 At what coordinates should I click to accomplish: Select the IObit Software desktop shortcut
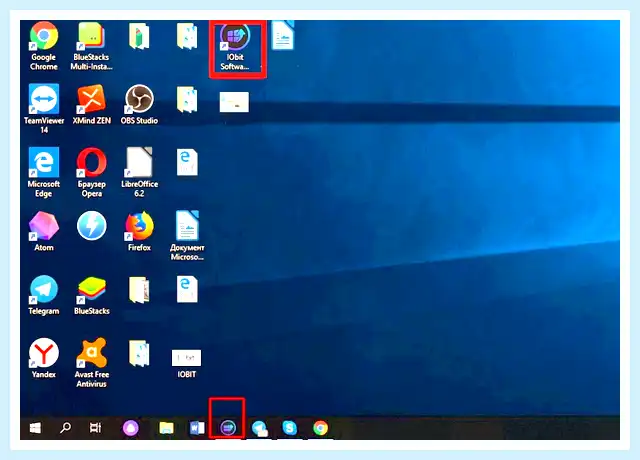[235, 47]
